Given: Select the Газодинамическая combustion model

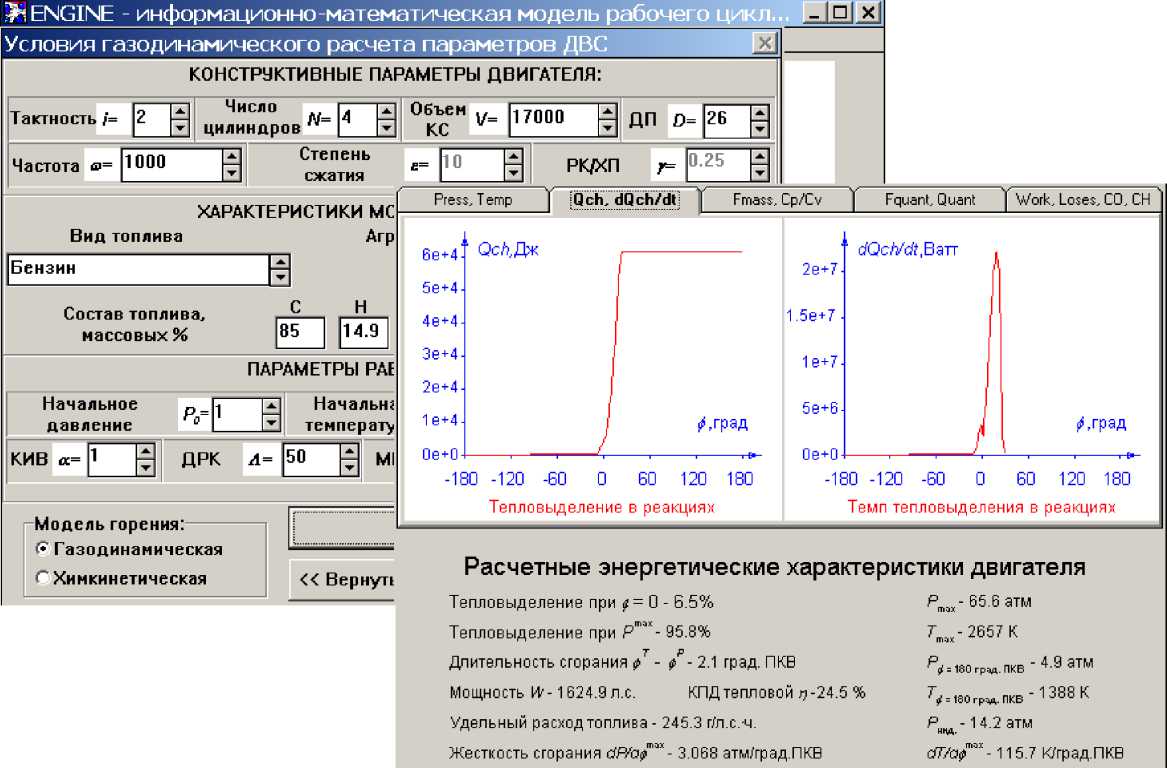Looking at the screenshot, I should point(130,549).
